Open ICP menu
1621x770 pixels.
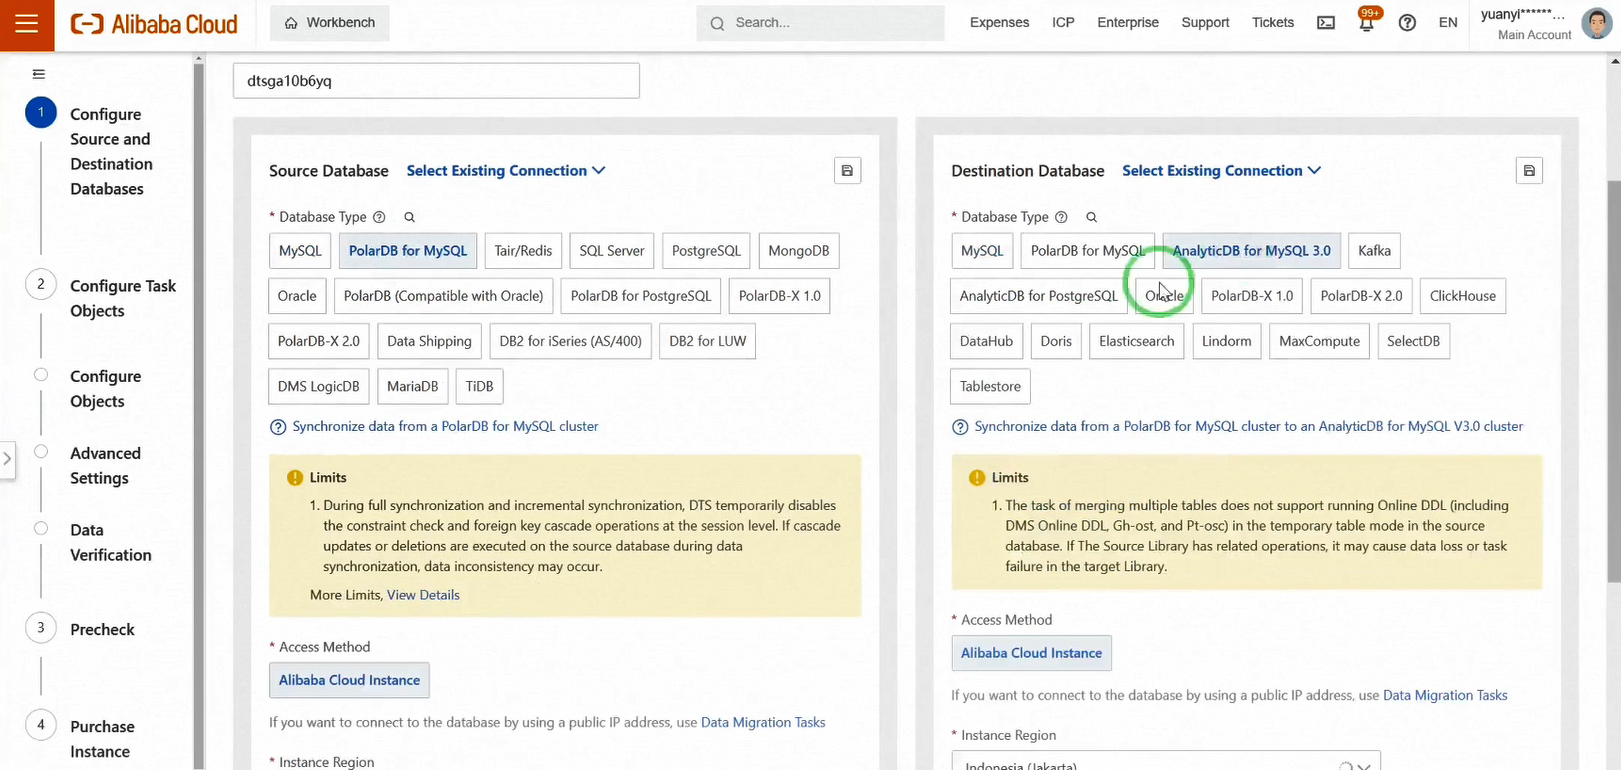click(x=1063, y=23)
